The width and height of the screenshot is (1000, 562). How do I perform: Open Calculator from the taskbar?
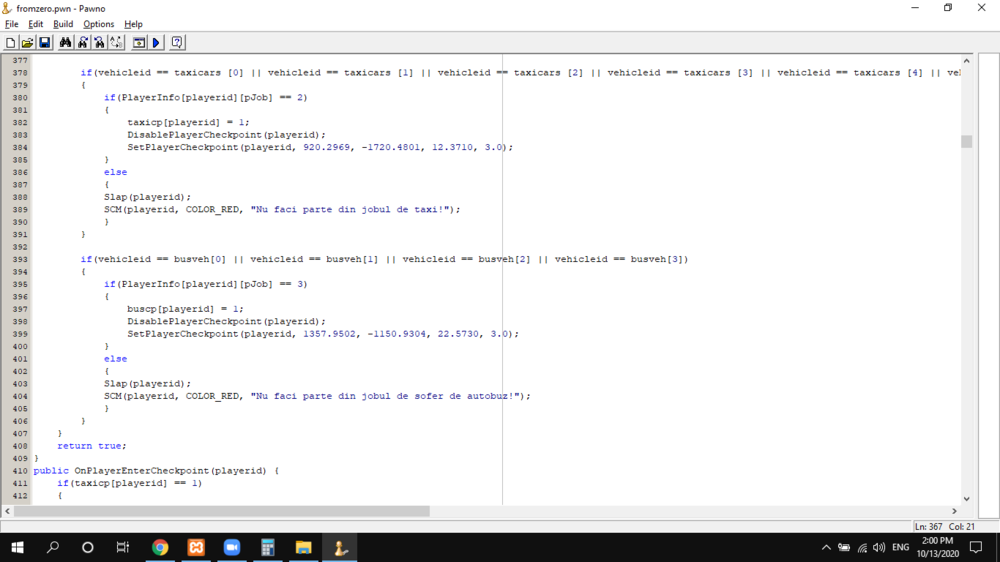267,547
